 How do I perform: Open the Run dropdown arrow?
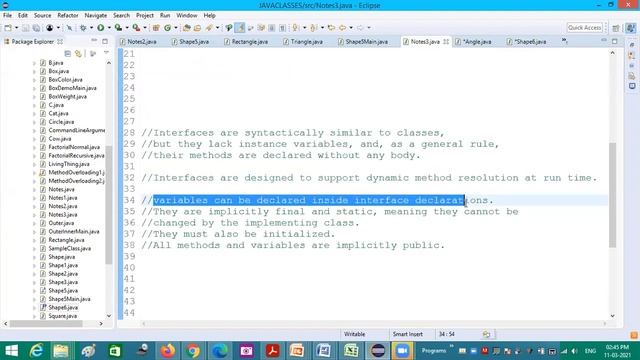(x=109, y=28)
